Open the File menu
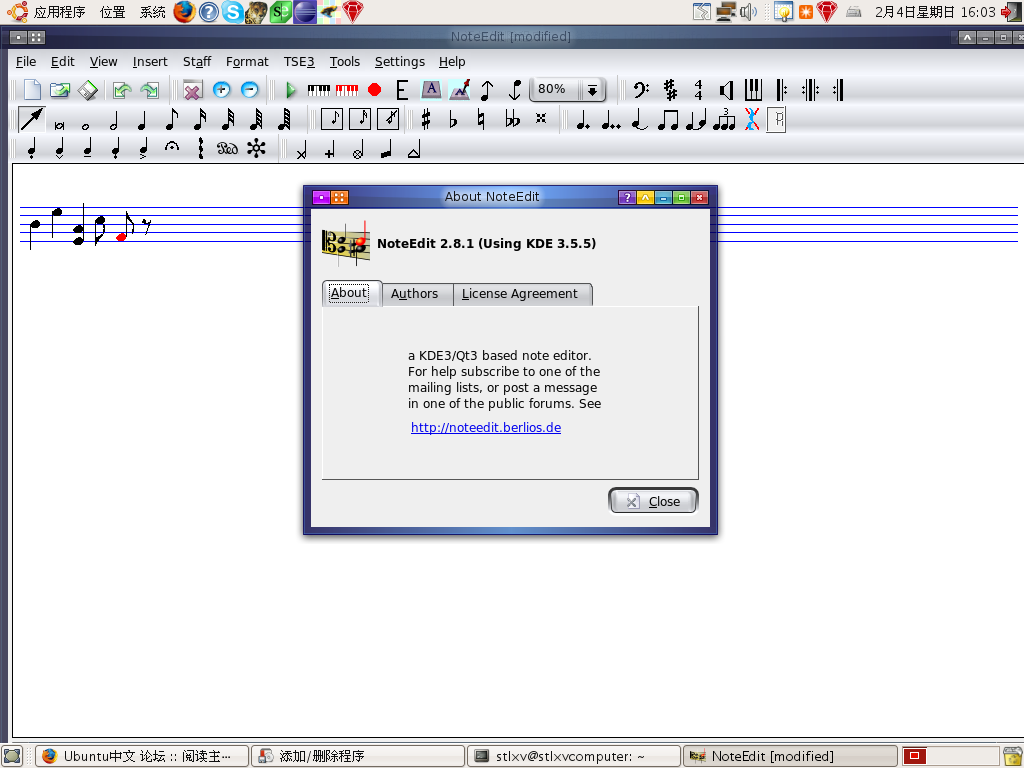The height and width of the screenshot is (768, 1024). pos(26,61)
